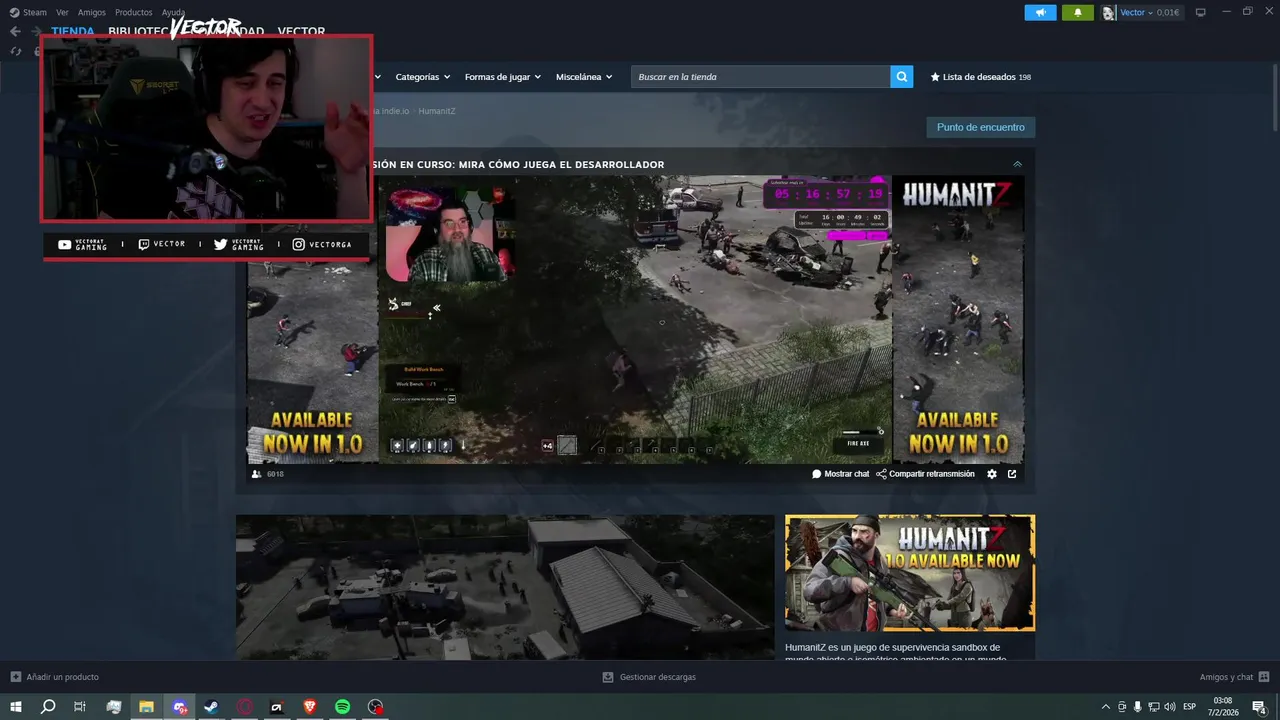Image resolution: width=1280 pixels, height=720 pixels.
Task: Expand the Formas de jugar dropdown
Action: click(x=502, y=77)
